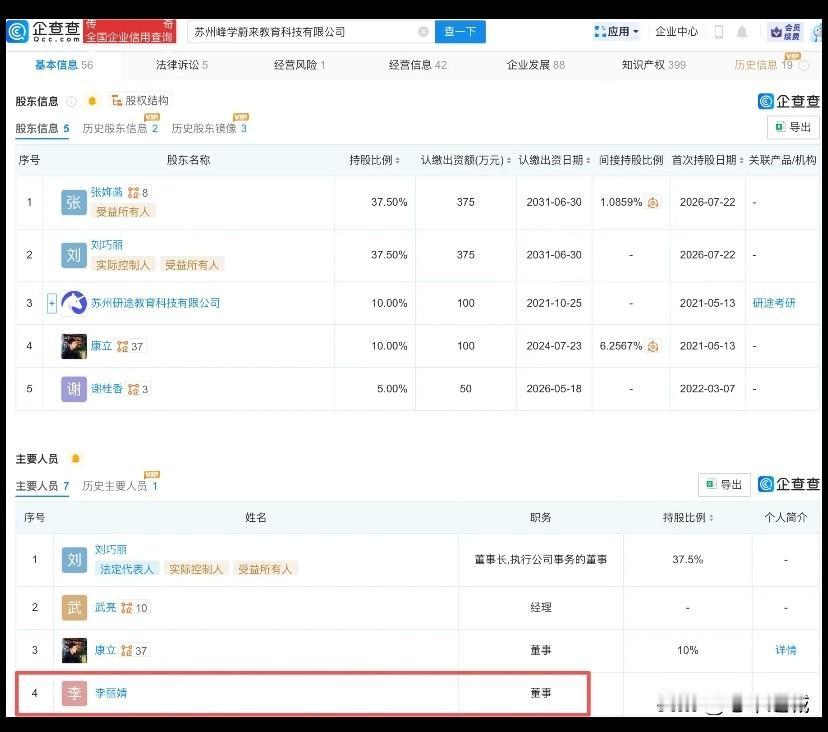The height and width of the screenshot is (732, 828).
Task: Open 苏州研途教育科技有限公司 link
Action: tap(155, 303)
